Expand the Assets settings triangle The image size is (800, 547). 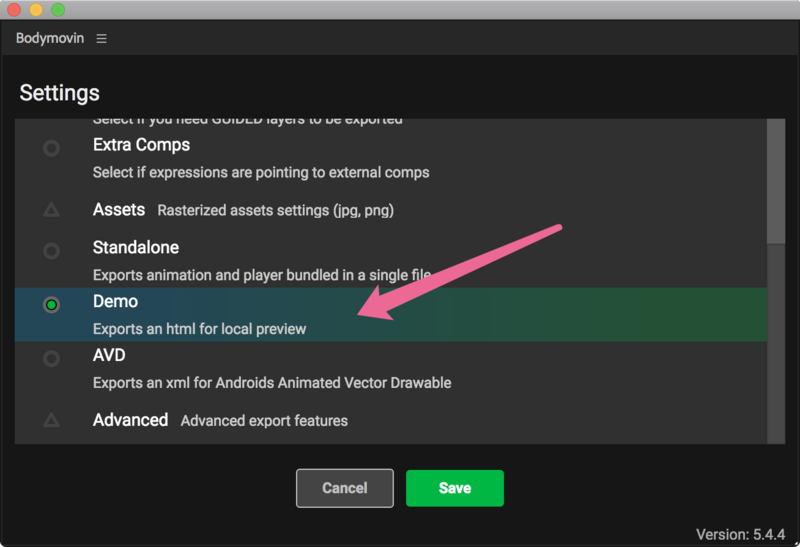51,210
